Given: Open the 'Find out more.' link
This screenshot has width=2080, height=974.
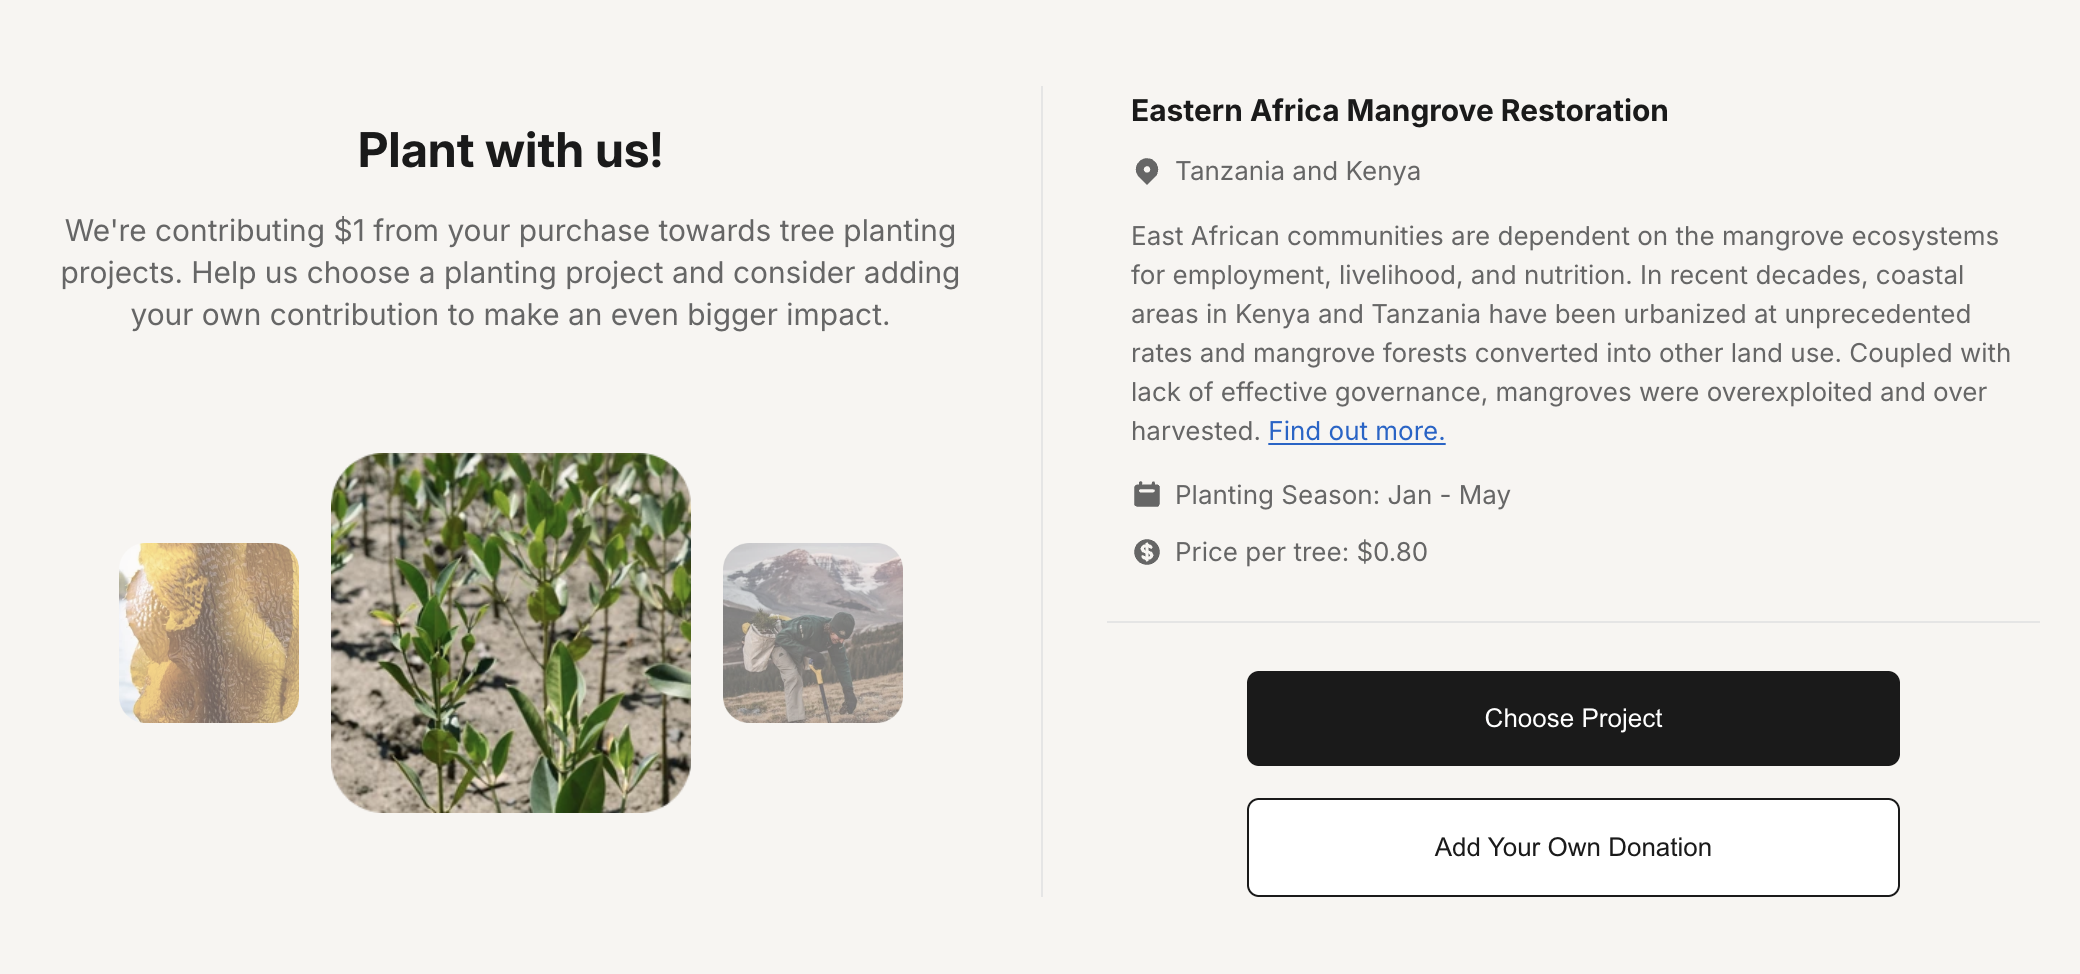Looking at the screenshot, I should [x=1356, y=431].
